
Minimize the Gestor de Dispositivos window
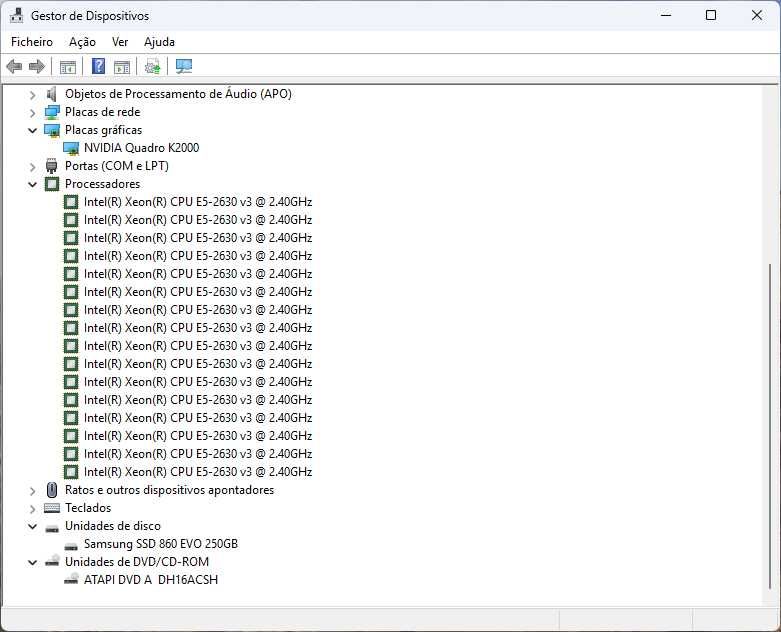point(666,15)
